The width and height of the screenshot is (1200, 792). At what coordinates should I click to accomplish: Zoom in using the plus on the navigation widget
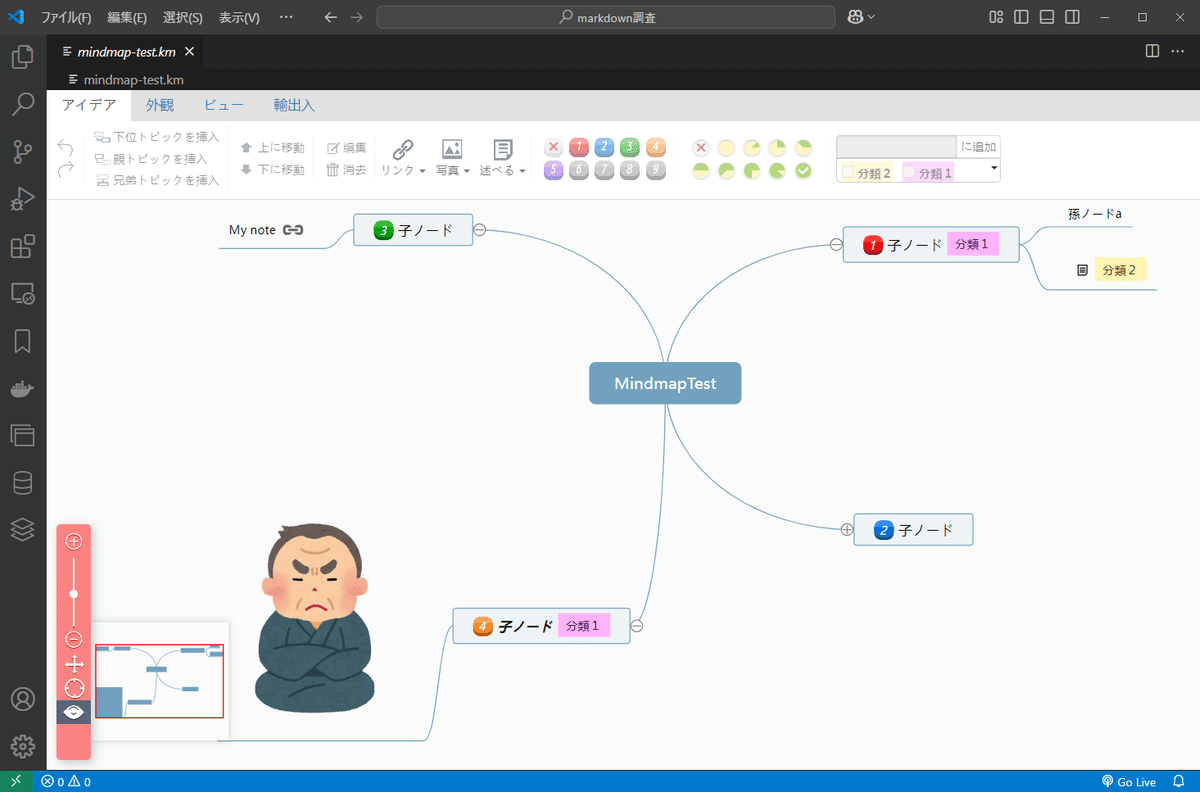pyautogui.click(x=73, y=540)
